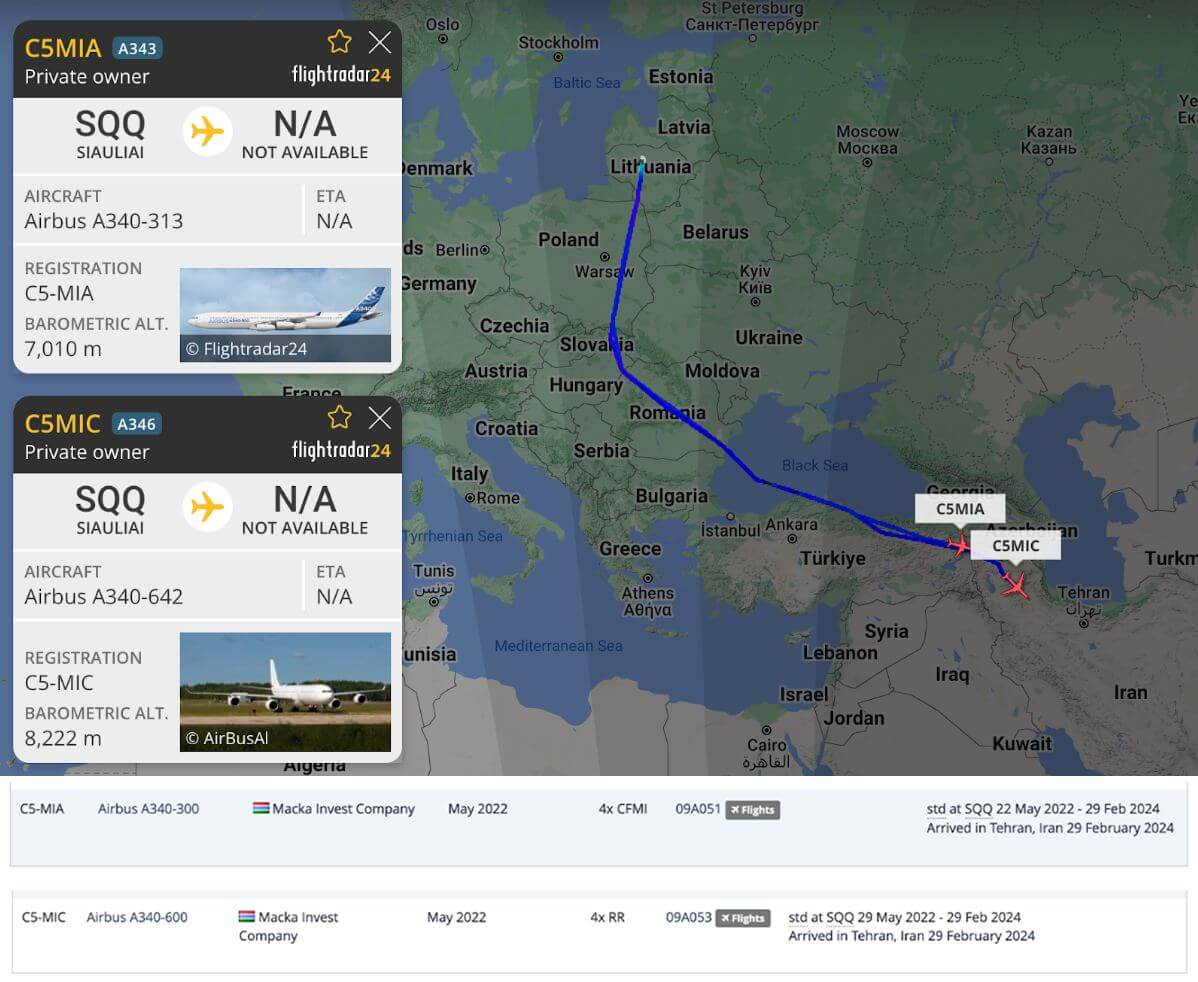The height and width of the screenshot is (982, 1198).
Task: Star the C5MIA flight card
Action: coord(340,42)
